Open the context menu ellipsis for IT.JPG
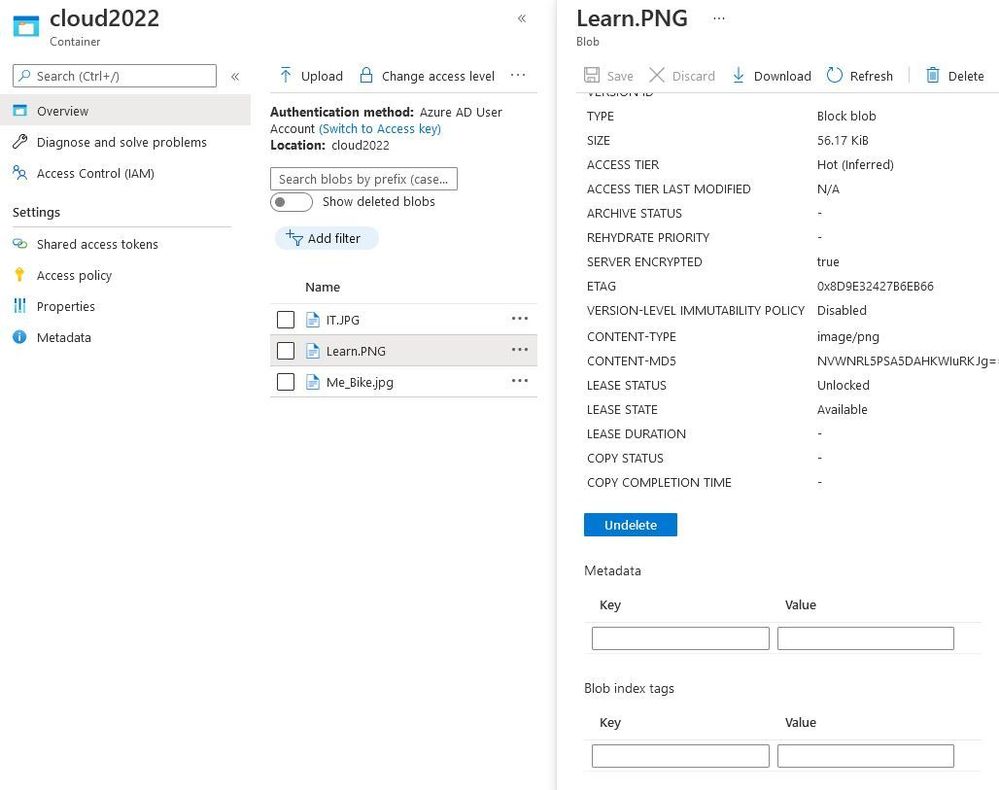This screenshot has height=790, width=999. [520, 318]
